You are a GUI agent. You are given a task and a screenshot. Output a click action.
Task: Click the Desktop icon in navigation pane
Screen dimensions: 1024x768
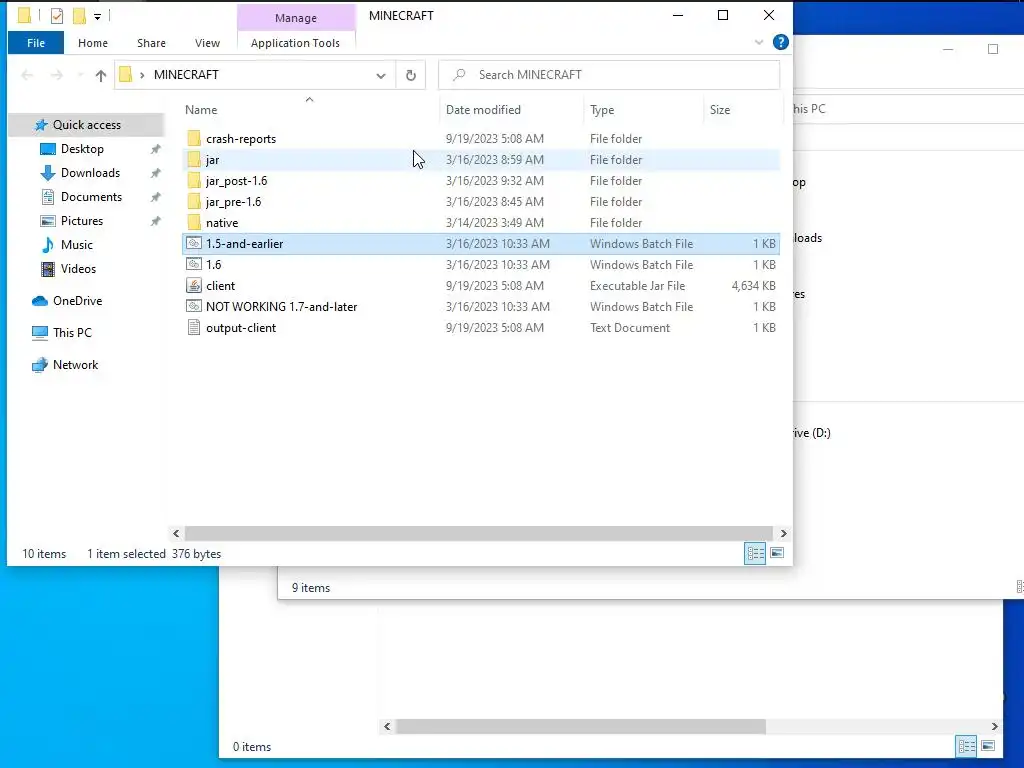tap(48, 149)
